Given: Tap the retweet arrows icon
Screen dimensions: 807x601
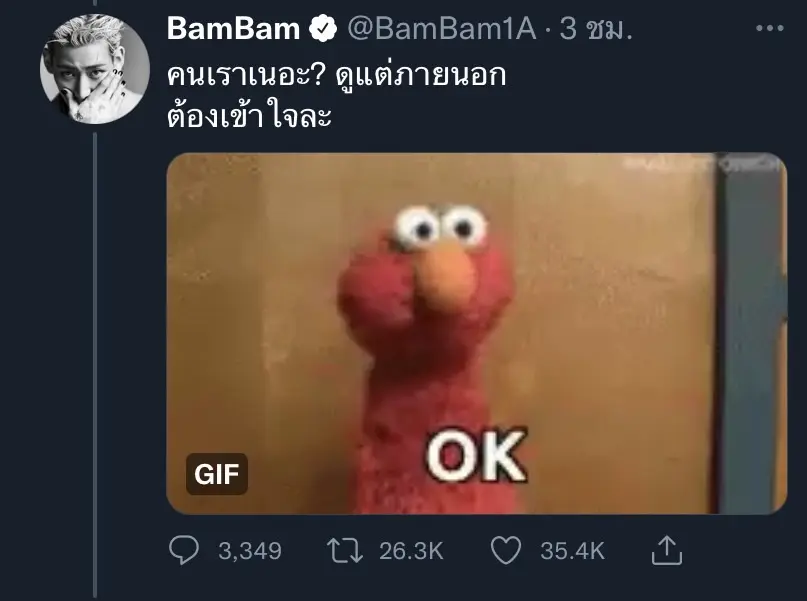Looking at the screenshot, I should [x=345, y=551].
